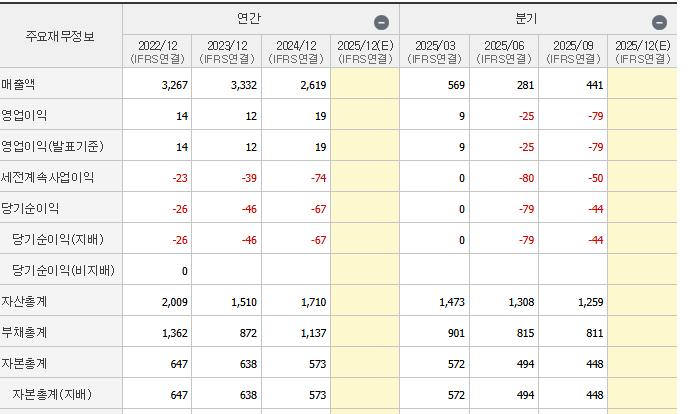Click the quarterly 2025/12(E) column header
694x414 pixels.
point(643,52)
